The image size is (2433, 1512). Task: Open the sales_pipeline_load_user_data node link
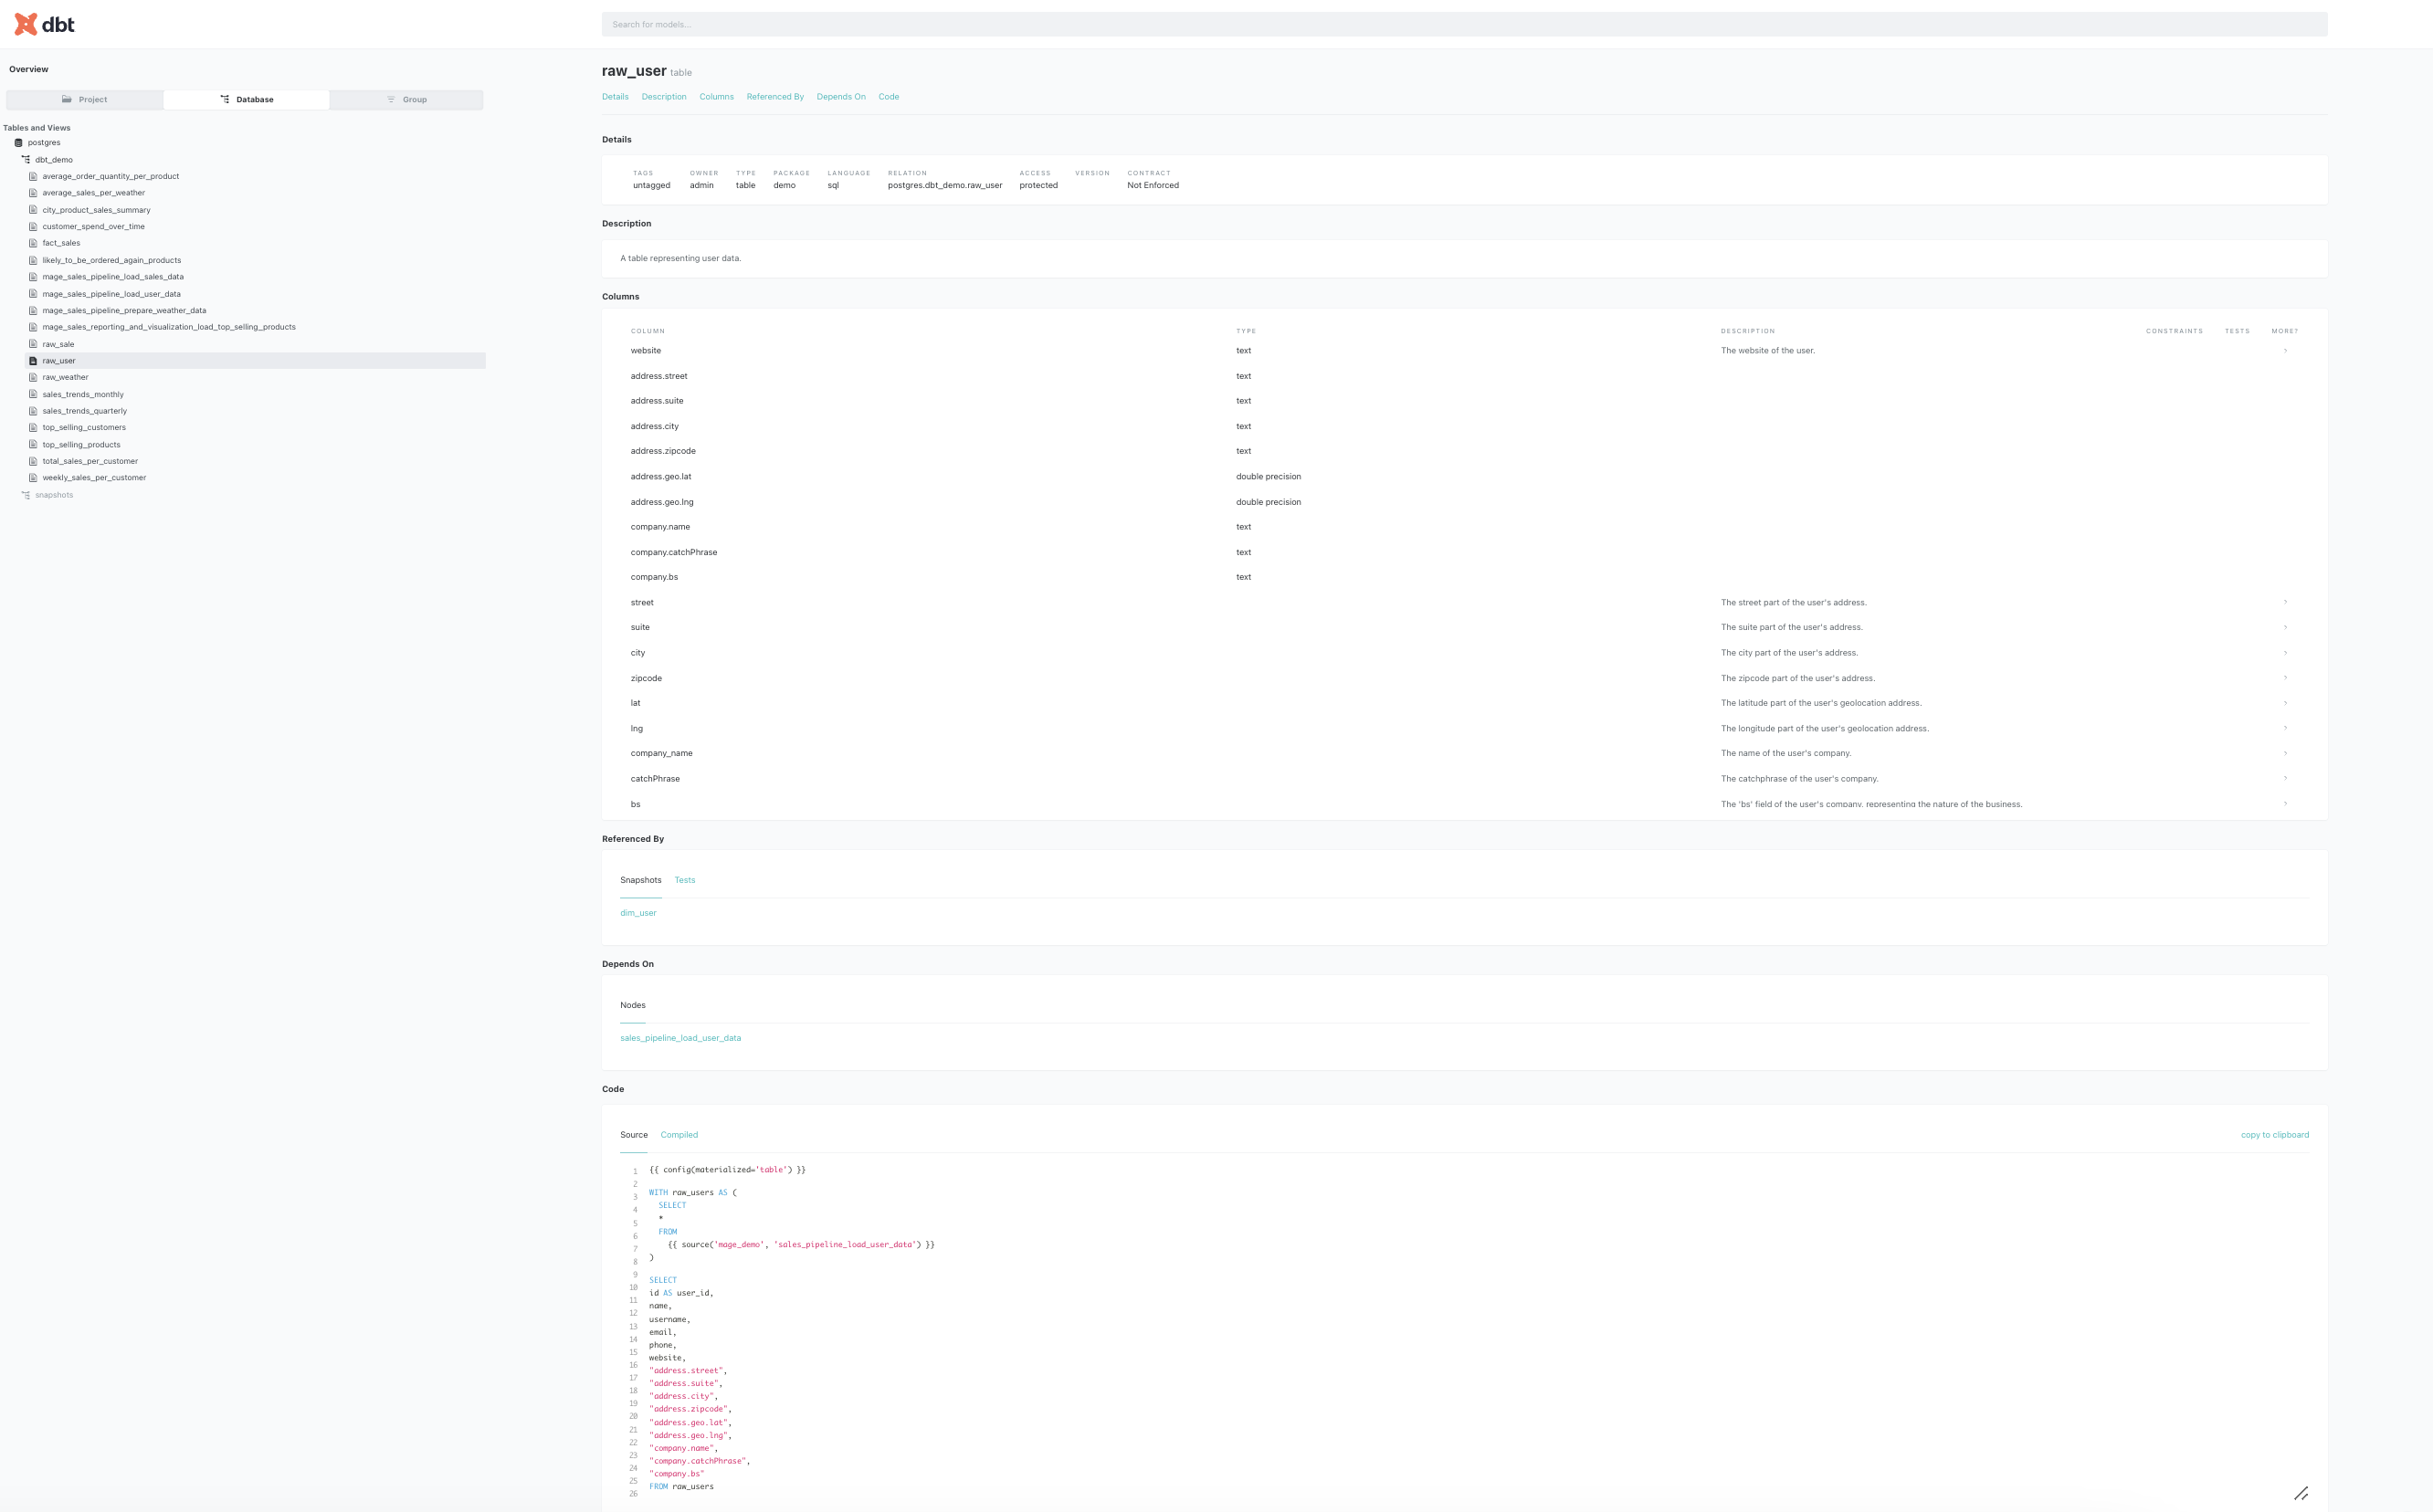680,1038
